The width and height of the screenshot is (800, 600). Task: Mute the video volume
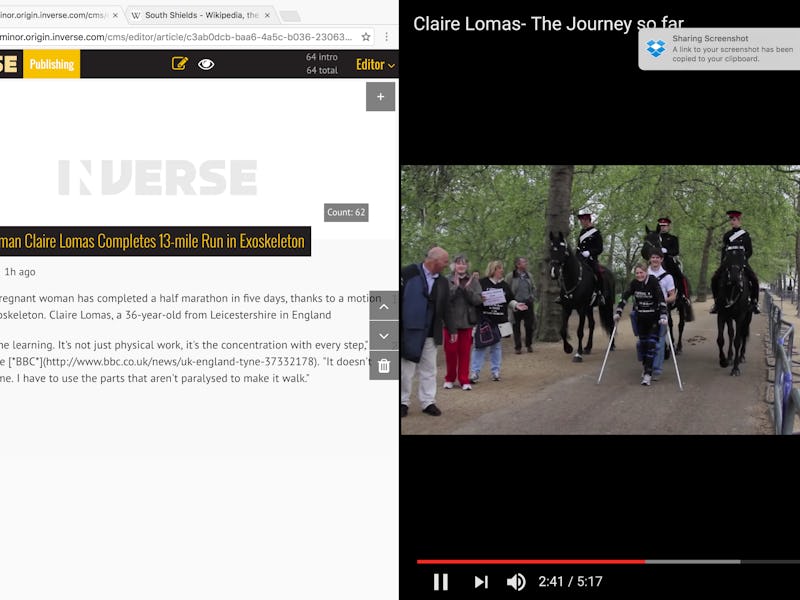[516, 582]
